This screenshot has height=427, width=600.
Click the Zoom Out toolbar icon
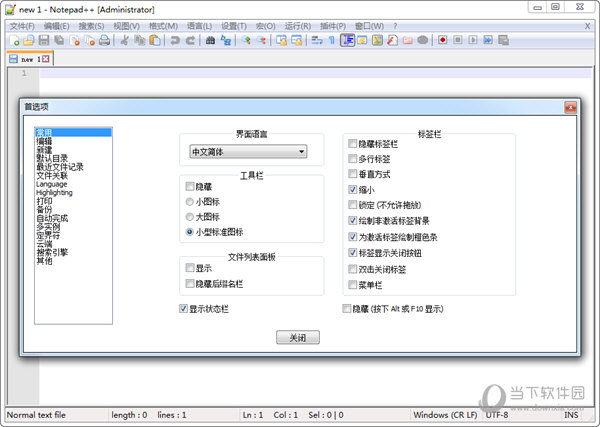pos(261,40)
